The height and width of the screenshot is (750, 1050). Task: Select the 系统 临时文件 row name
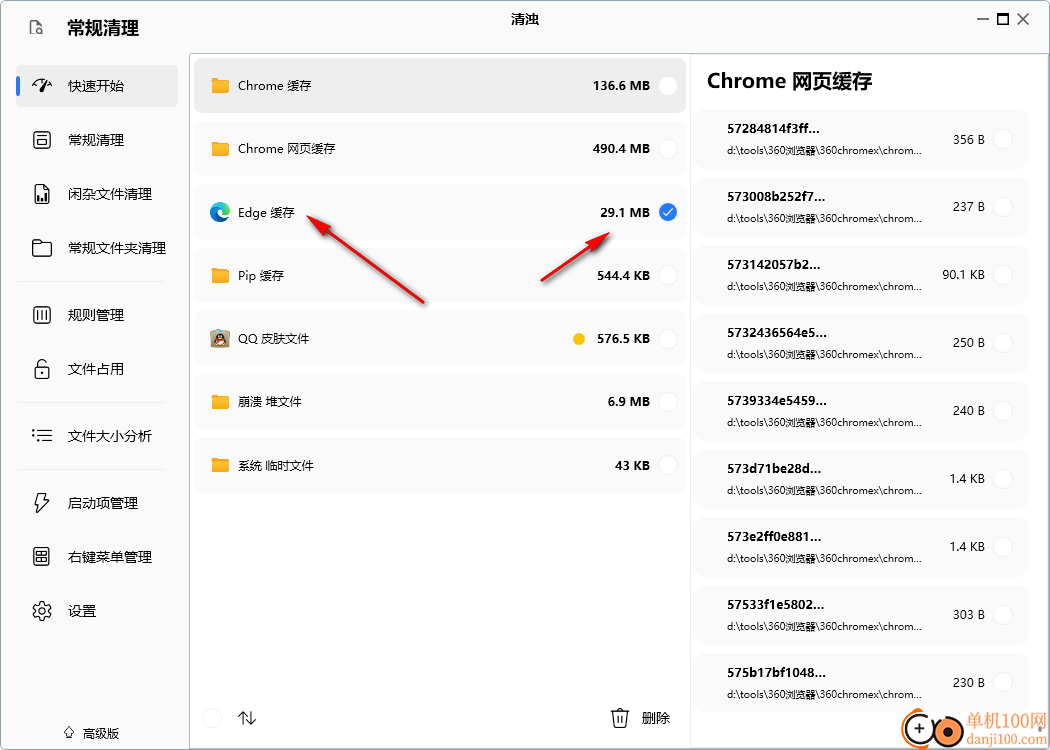[275, 465]
